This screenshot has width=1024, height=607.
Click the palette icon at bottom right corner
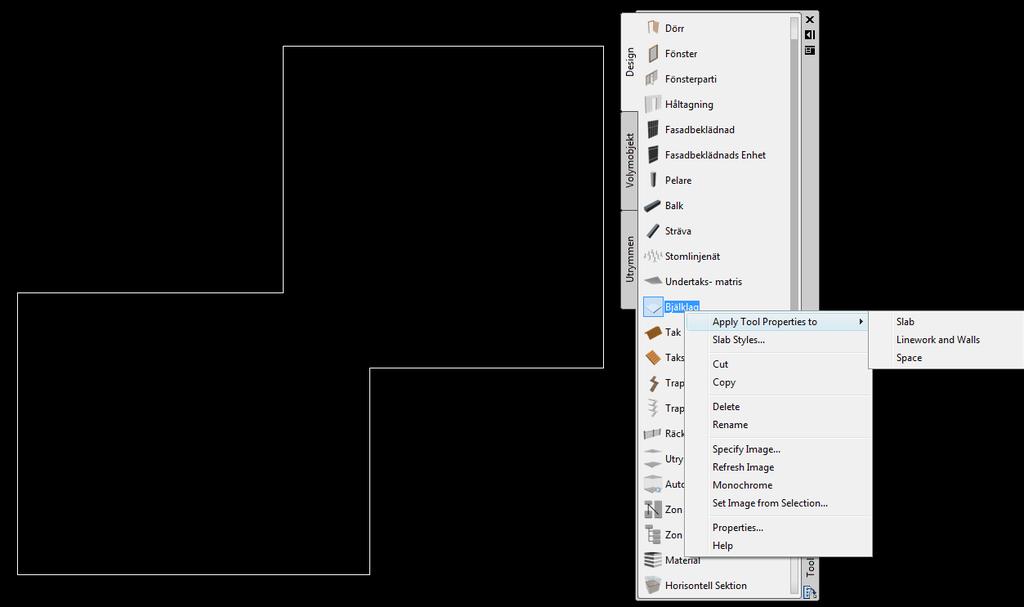coord(810,592)
